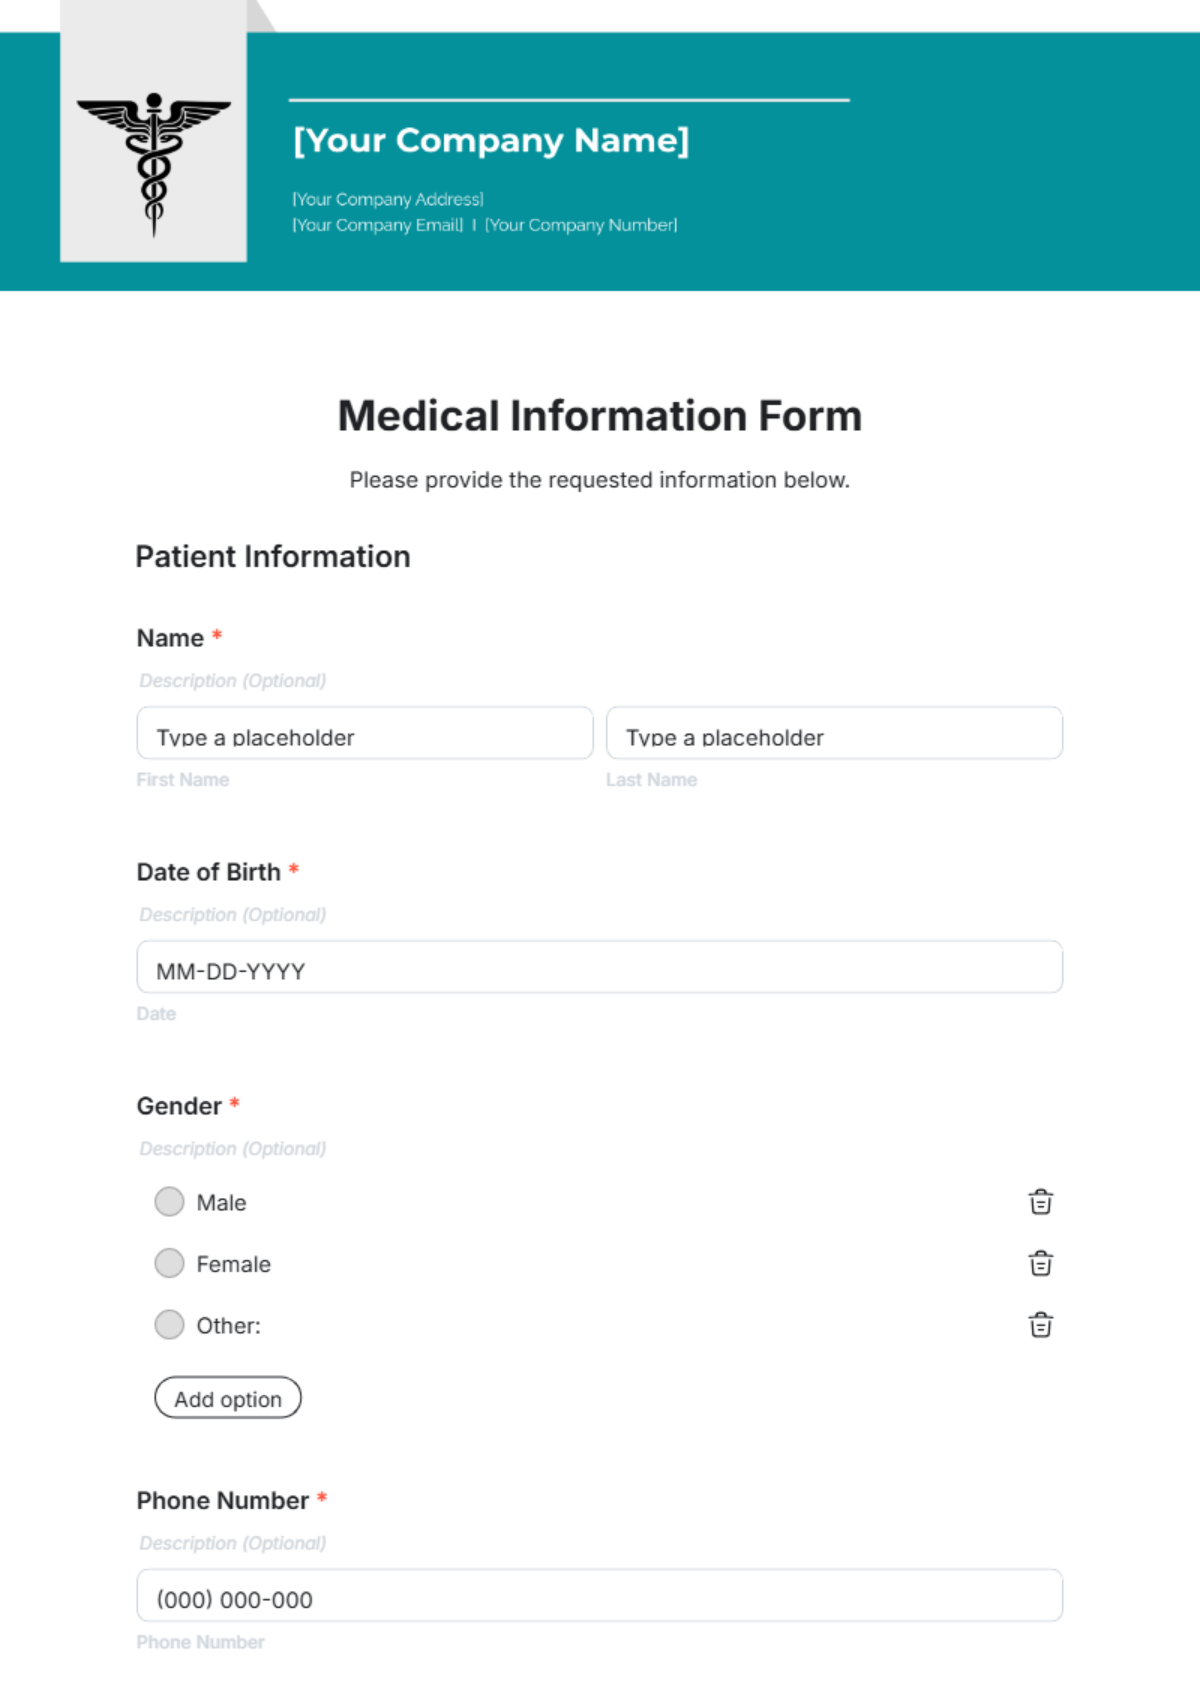Edit the Phone Number description
This screenshot has height=1701, width=1200.
[x=232, y=1543]
